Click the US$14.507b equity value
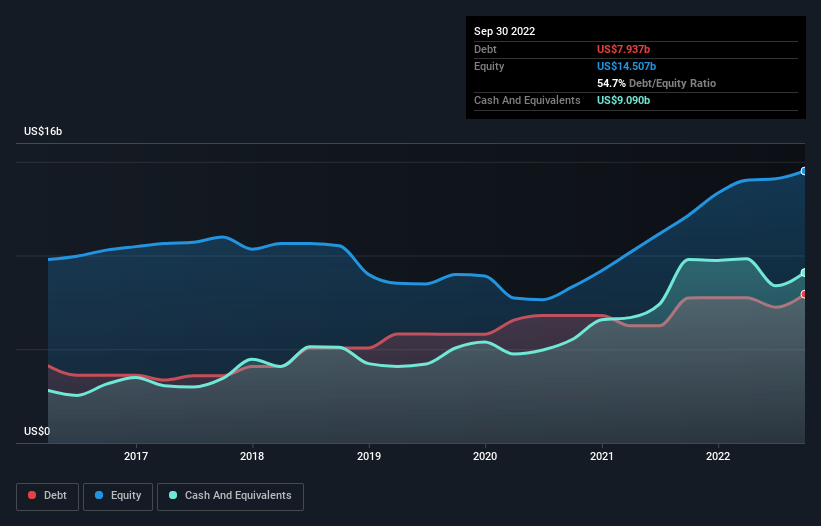 (626, 66)
